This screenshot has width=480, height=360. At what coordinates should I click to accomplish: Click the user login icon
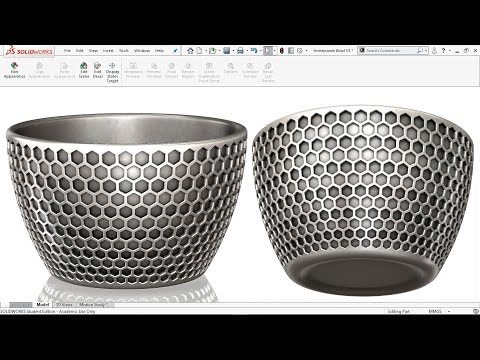pos(434,51)
